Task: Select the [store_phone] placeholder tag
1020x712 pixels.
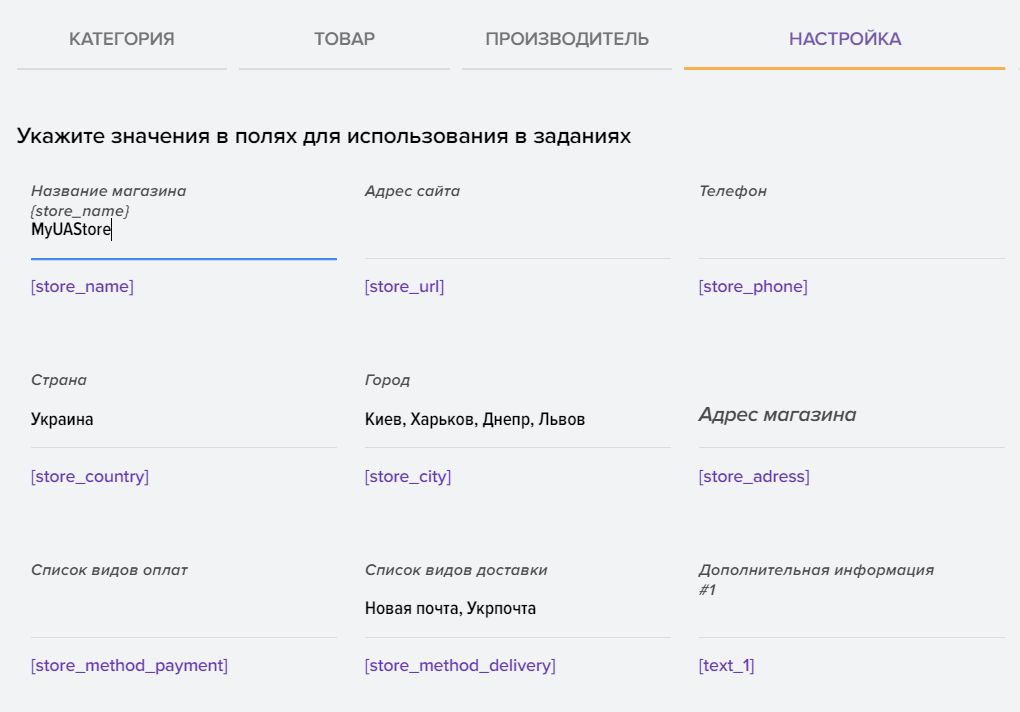Action: coord(752,287)
